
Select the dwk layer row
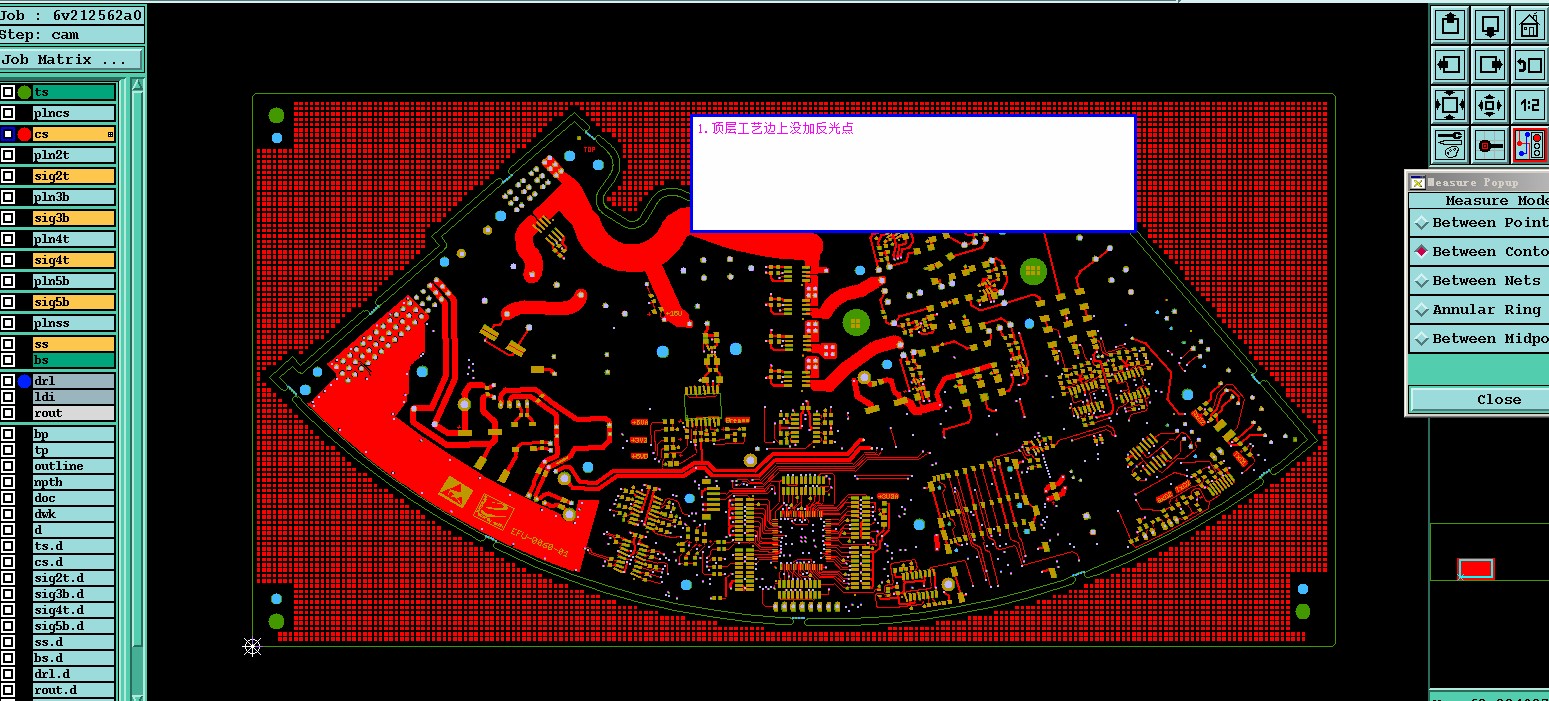[73, 514]
